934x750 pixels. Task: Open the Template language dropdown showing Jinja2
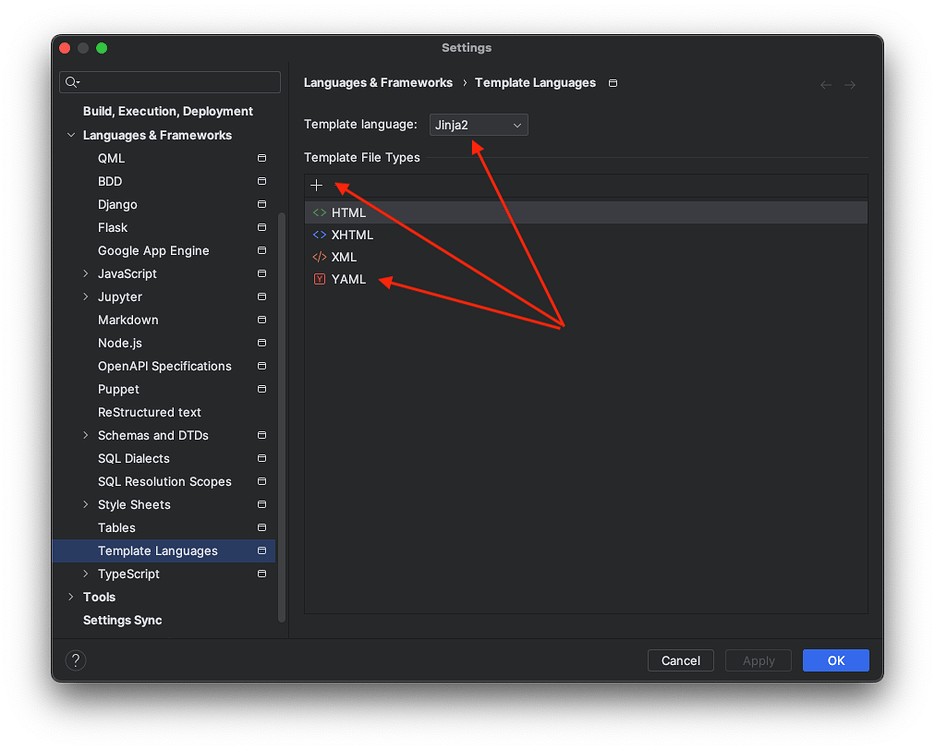[478, 125]
